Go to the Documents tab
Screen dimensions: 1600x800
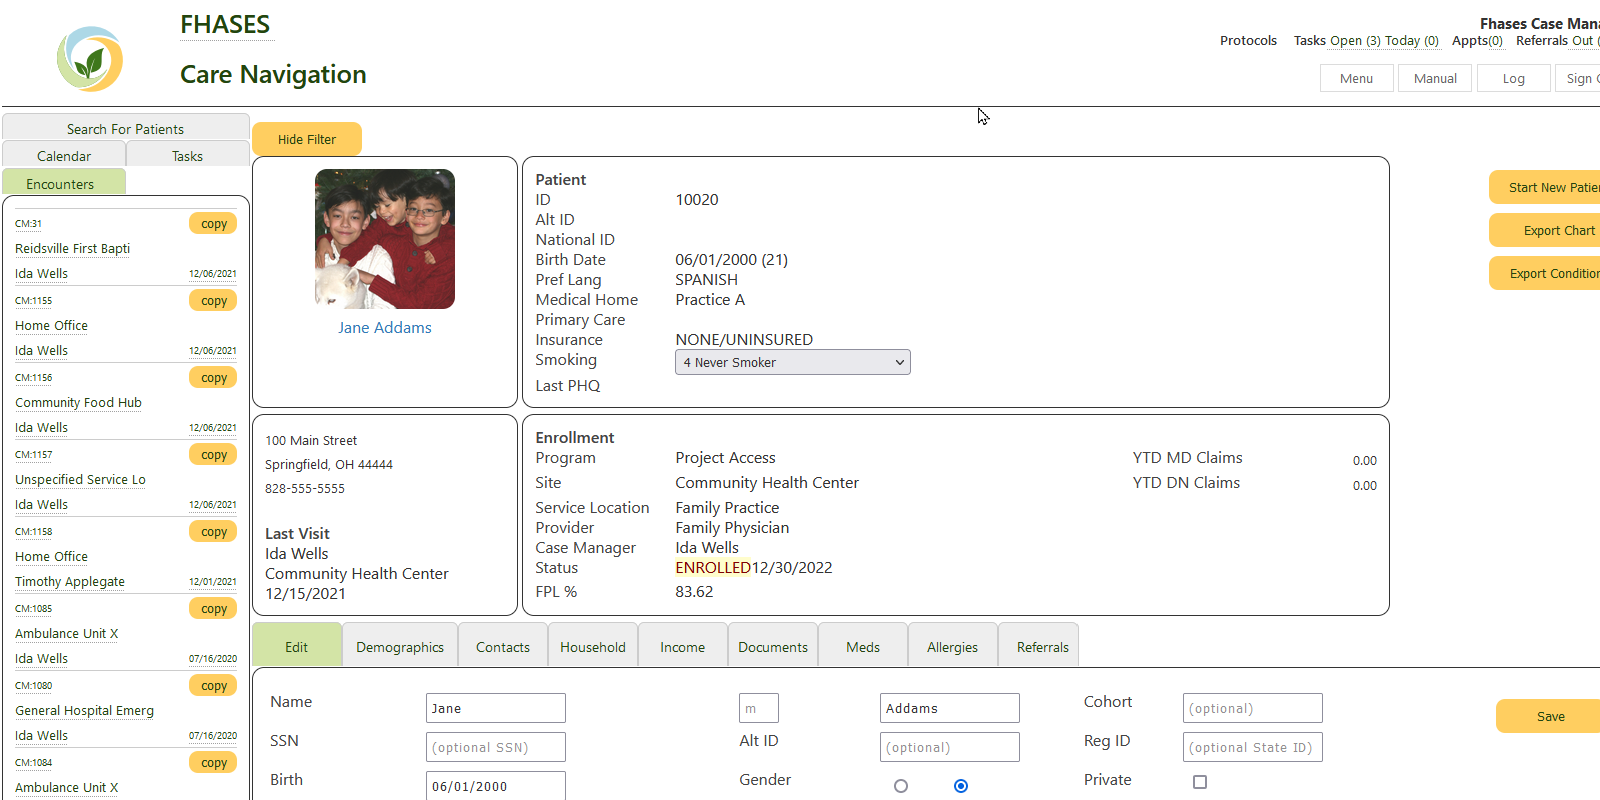773,647
